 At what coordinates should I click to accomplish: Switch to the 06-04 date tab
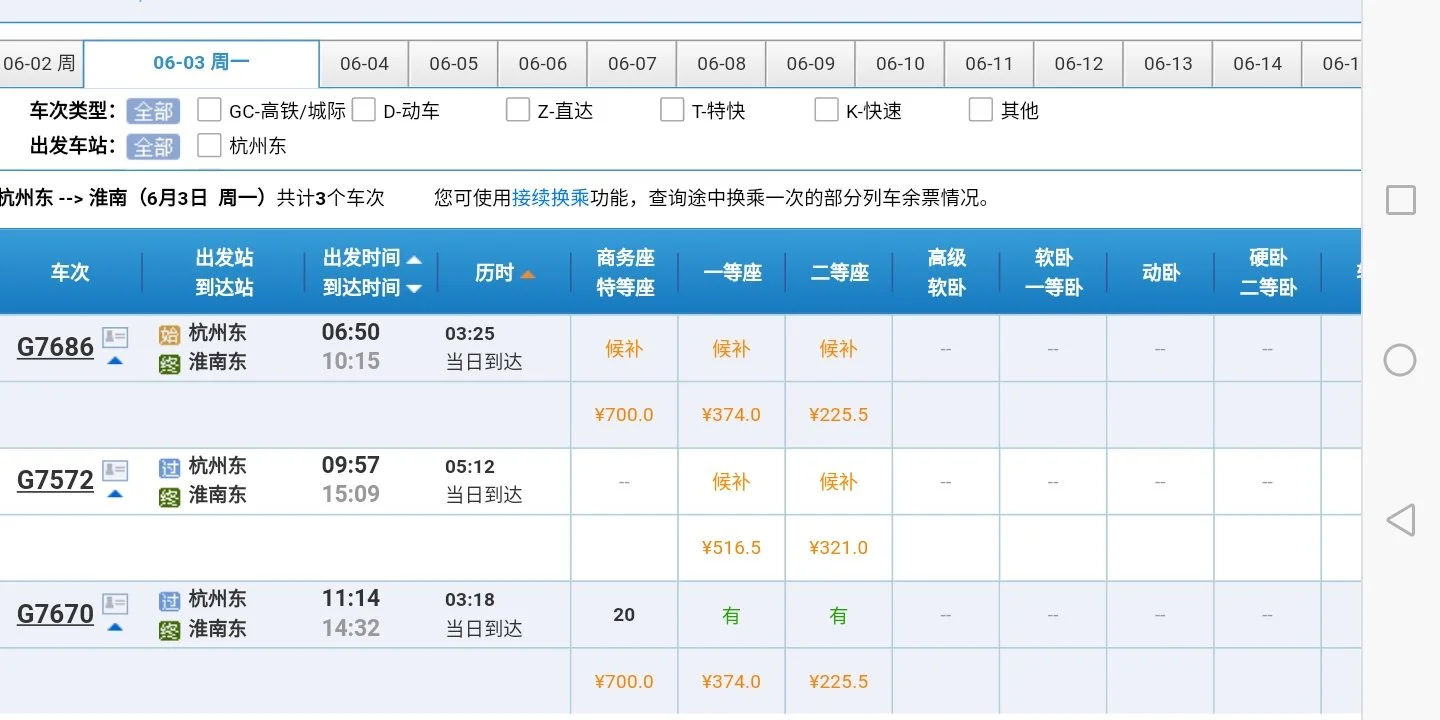364,63
